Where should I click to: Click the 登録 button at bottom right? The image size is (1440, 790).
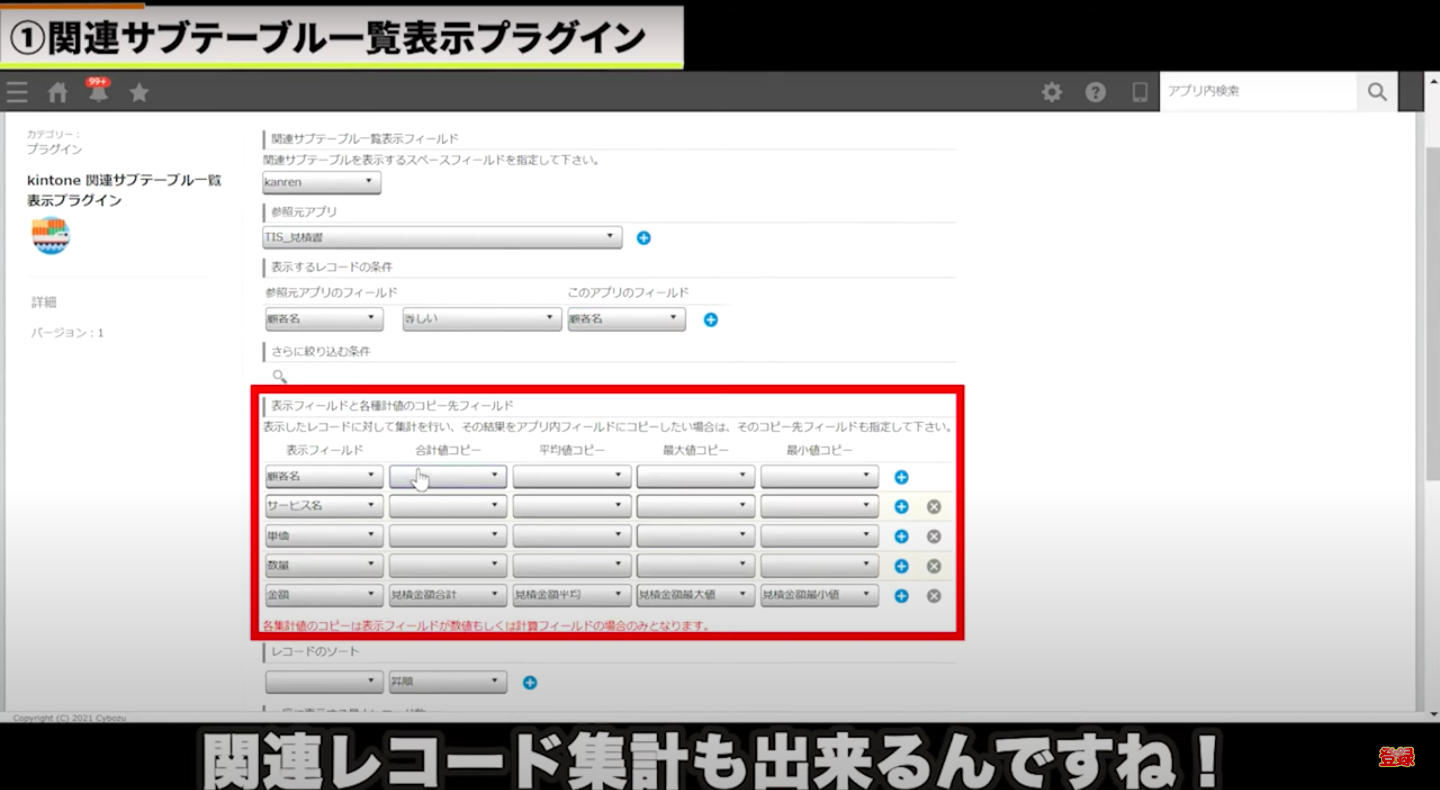pos(1396,757)
